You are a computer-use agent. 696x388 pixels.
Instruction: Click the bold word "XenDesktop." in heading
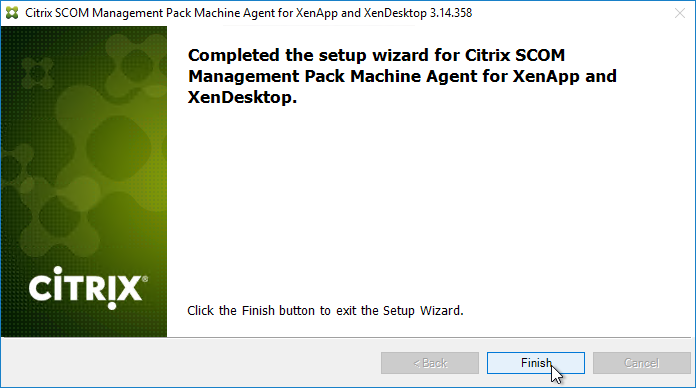pyautogui.click(x=242, y=97)
